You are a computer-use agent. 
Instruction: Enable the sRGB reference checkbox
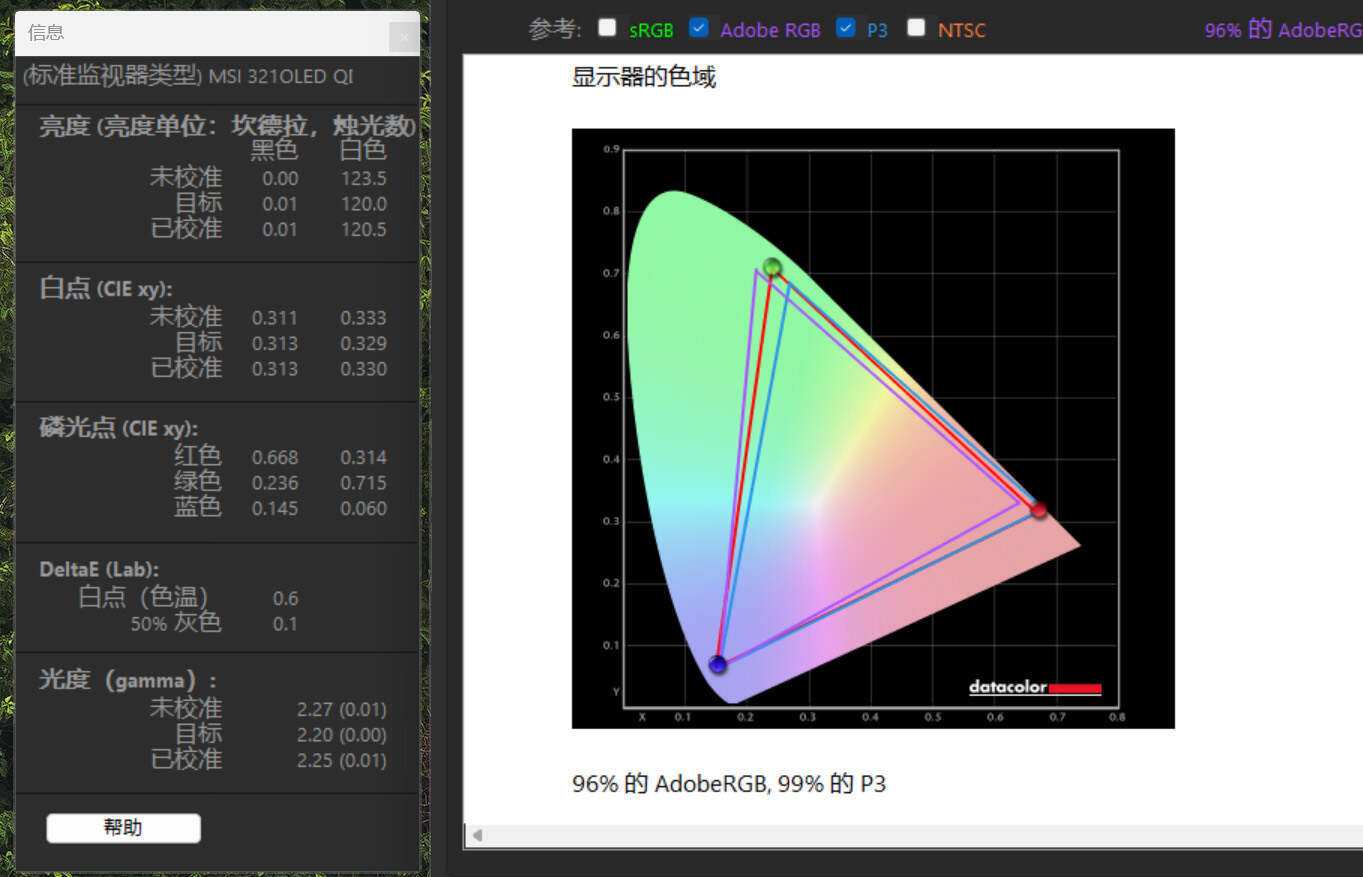click(607, 29)
